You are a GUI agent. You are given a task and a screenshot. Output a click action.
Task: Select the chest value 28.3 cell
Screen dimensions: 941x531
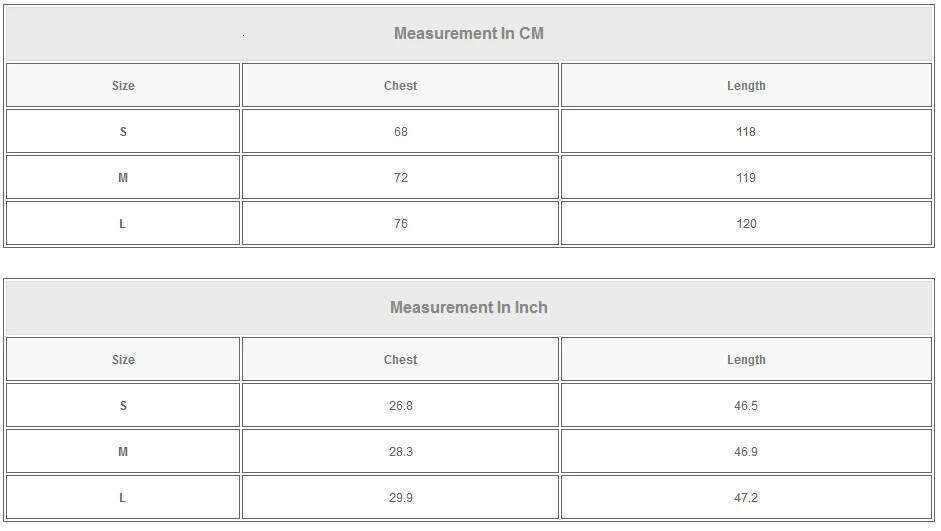pos(400,452)
